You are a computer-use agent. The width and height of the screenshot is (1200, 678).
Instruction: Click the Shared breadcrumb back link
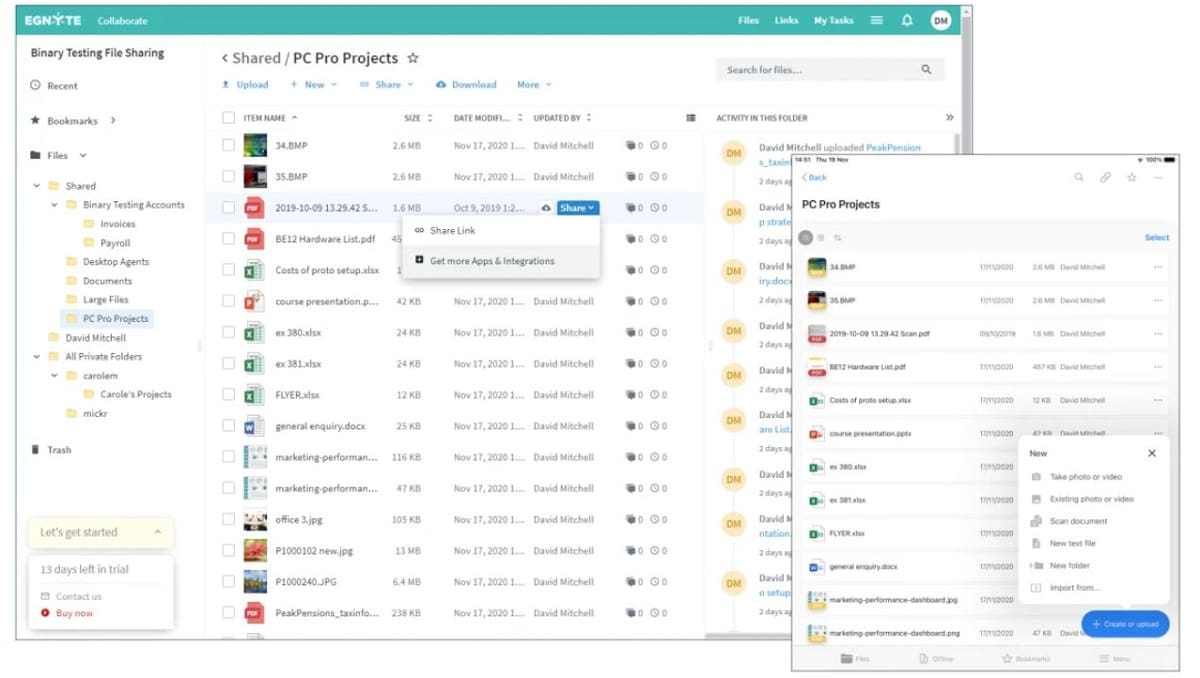(251, 58)
